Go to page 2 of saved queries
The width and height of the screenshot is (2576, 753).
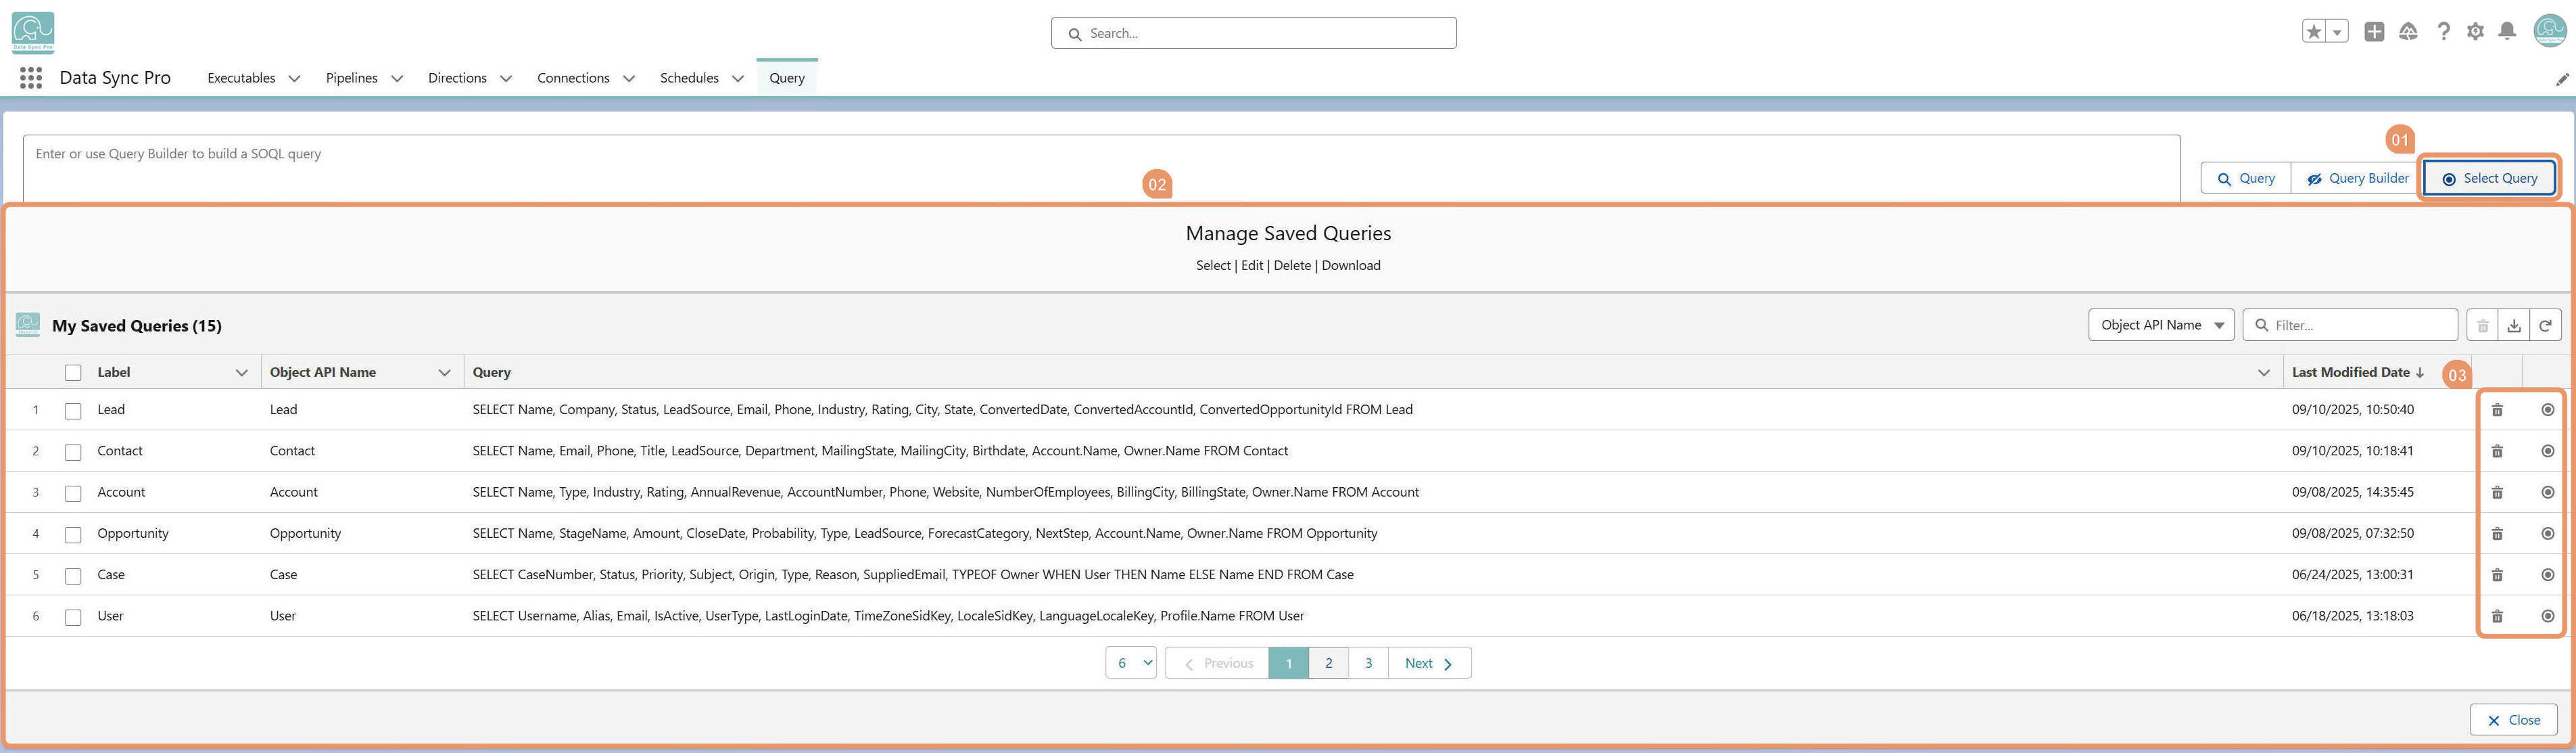(x=1328, y=663)
